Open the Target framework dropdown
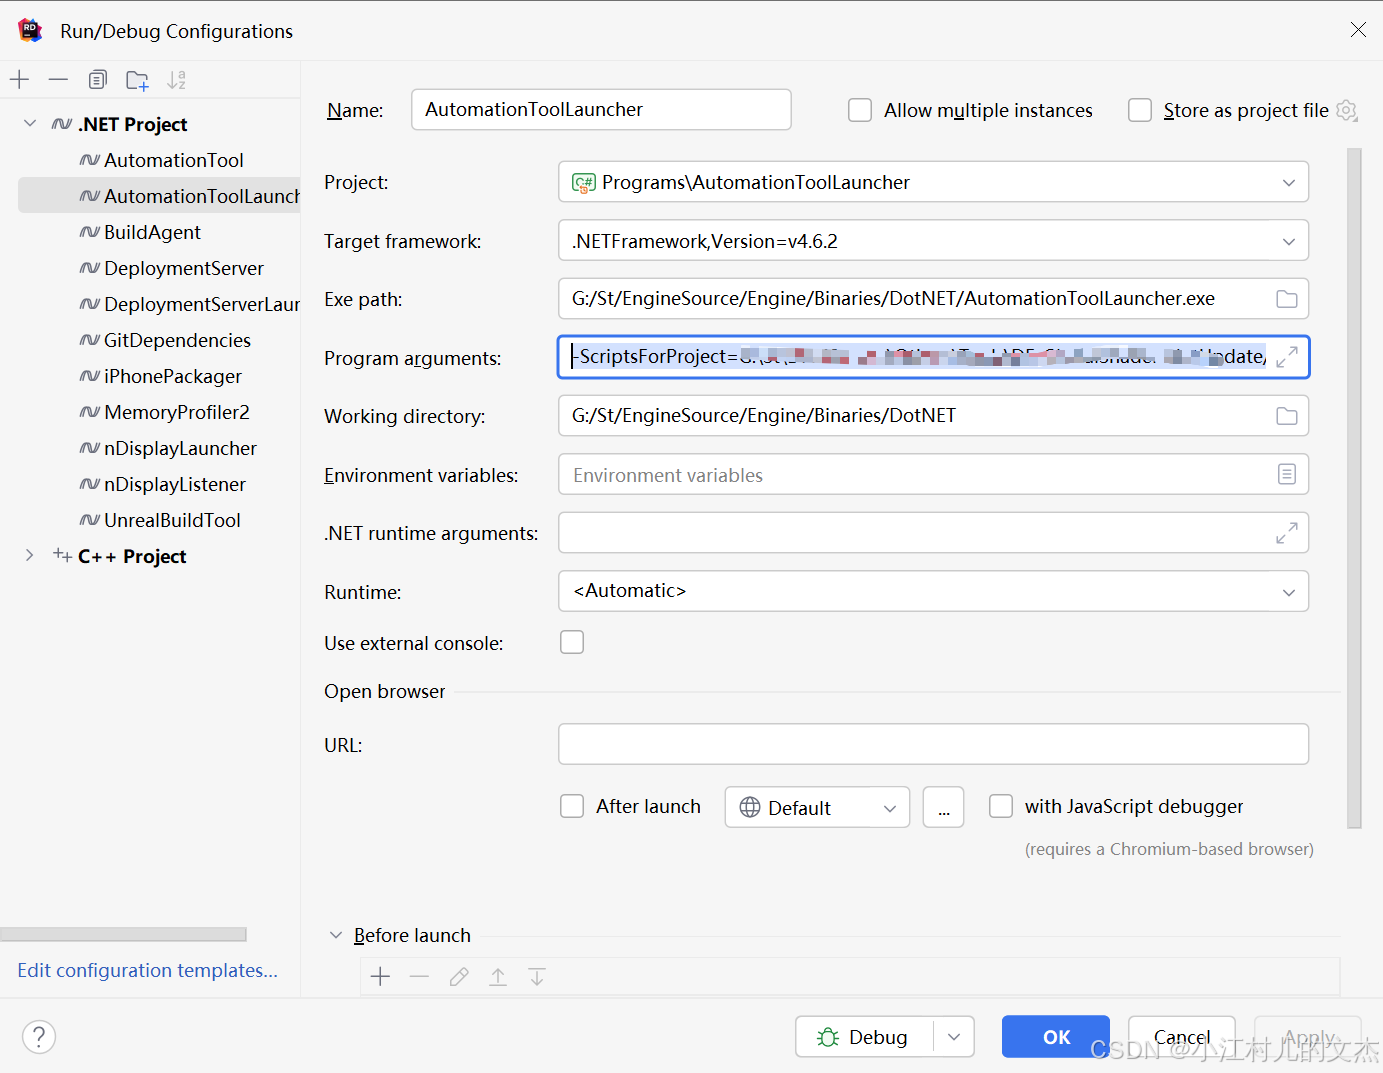Screen dimensions: 1383x1073 coord(933,241)
